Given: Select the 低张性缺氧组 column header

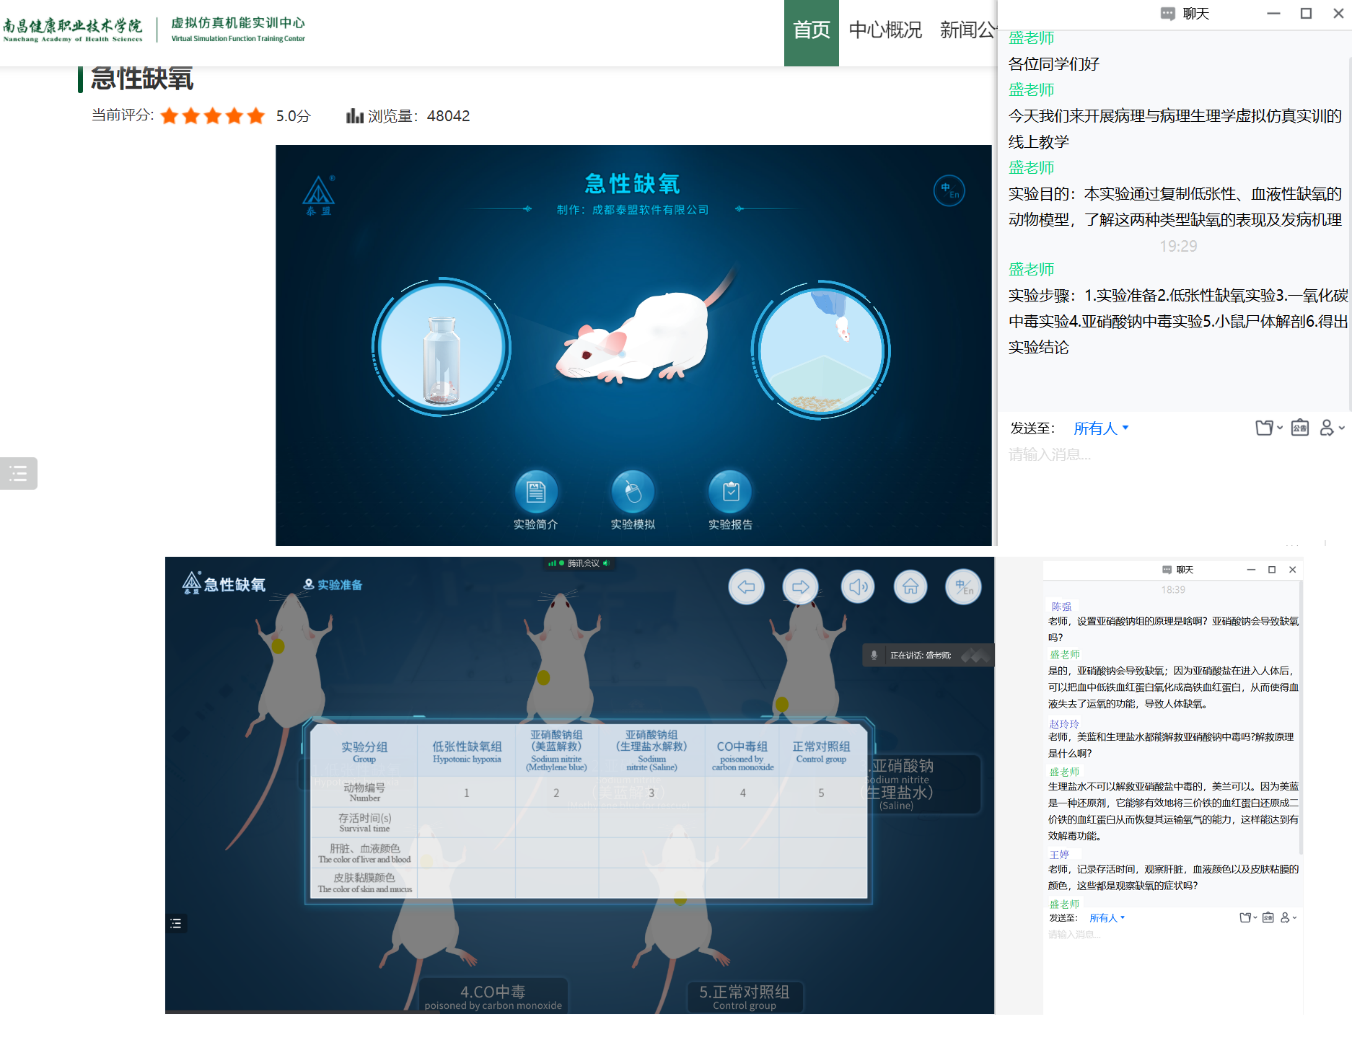Looking at the screenshot, I should 467,752.
